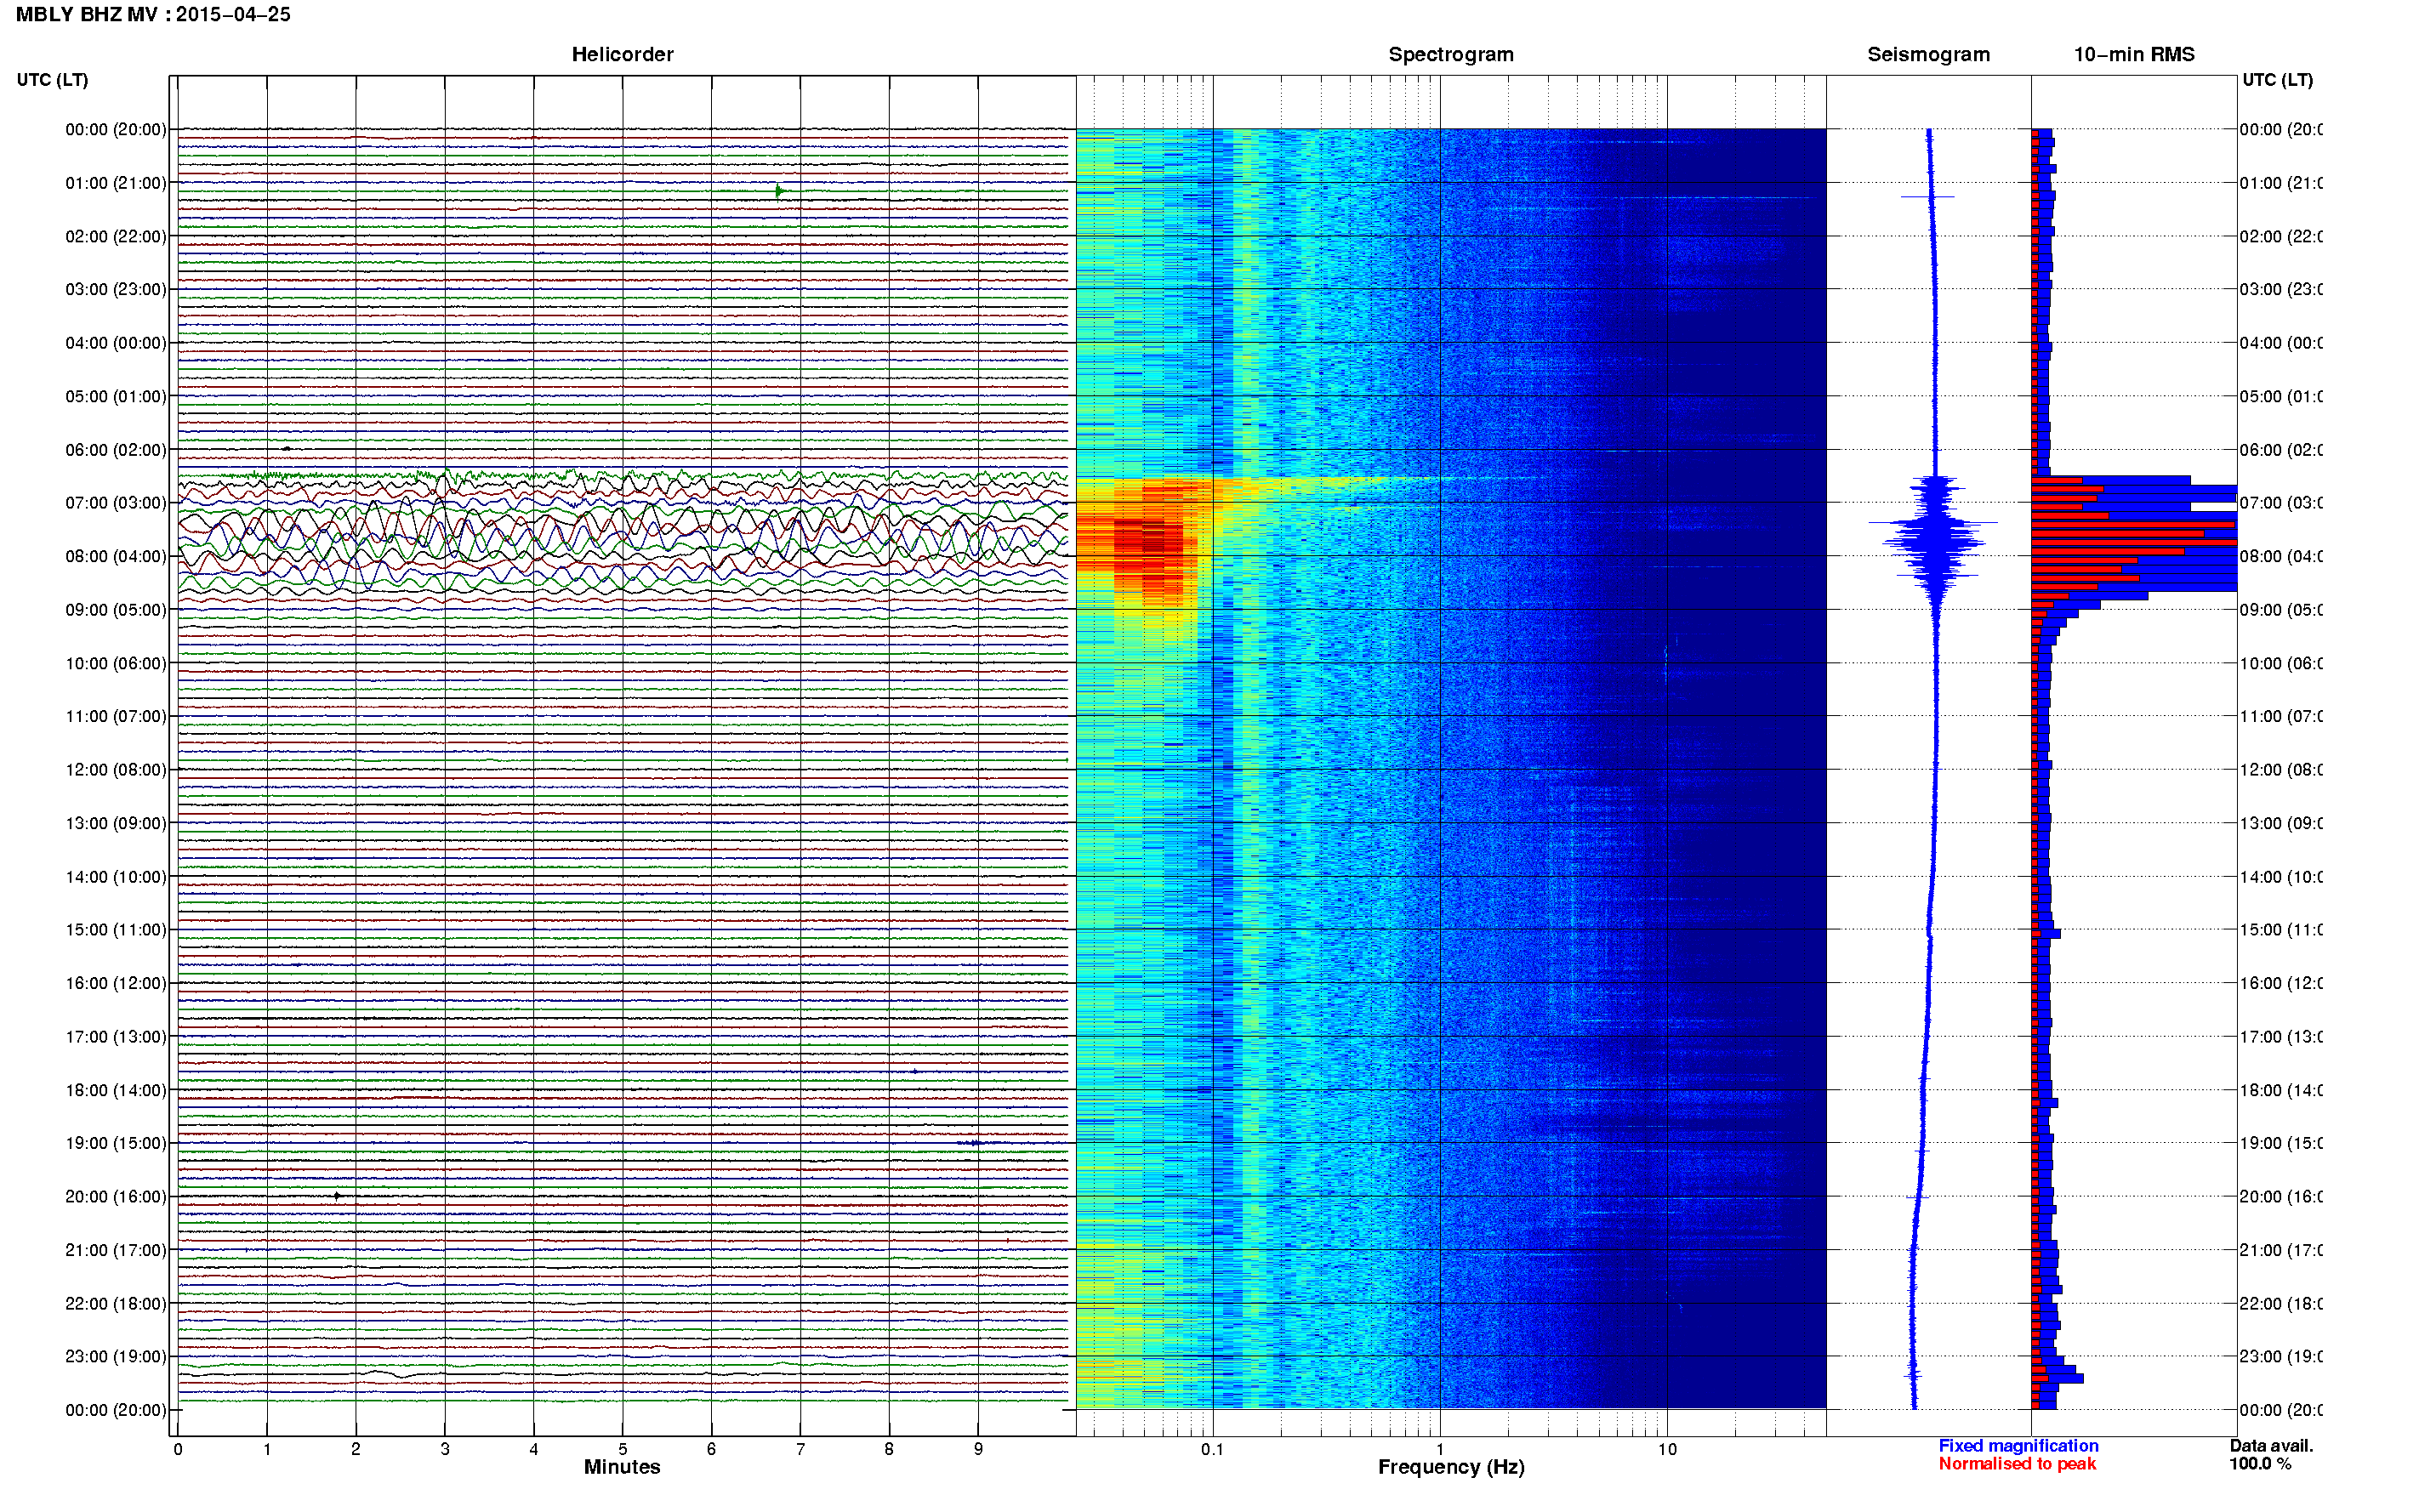The image size is (2419, 1512).
Task: Click left time label 23:00 (19:00)
Action: pos(116,1357)
